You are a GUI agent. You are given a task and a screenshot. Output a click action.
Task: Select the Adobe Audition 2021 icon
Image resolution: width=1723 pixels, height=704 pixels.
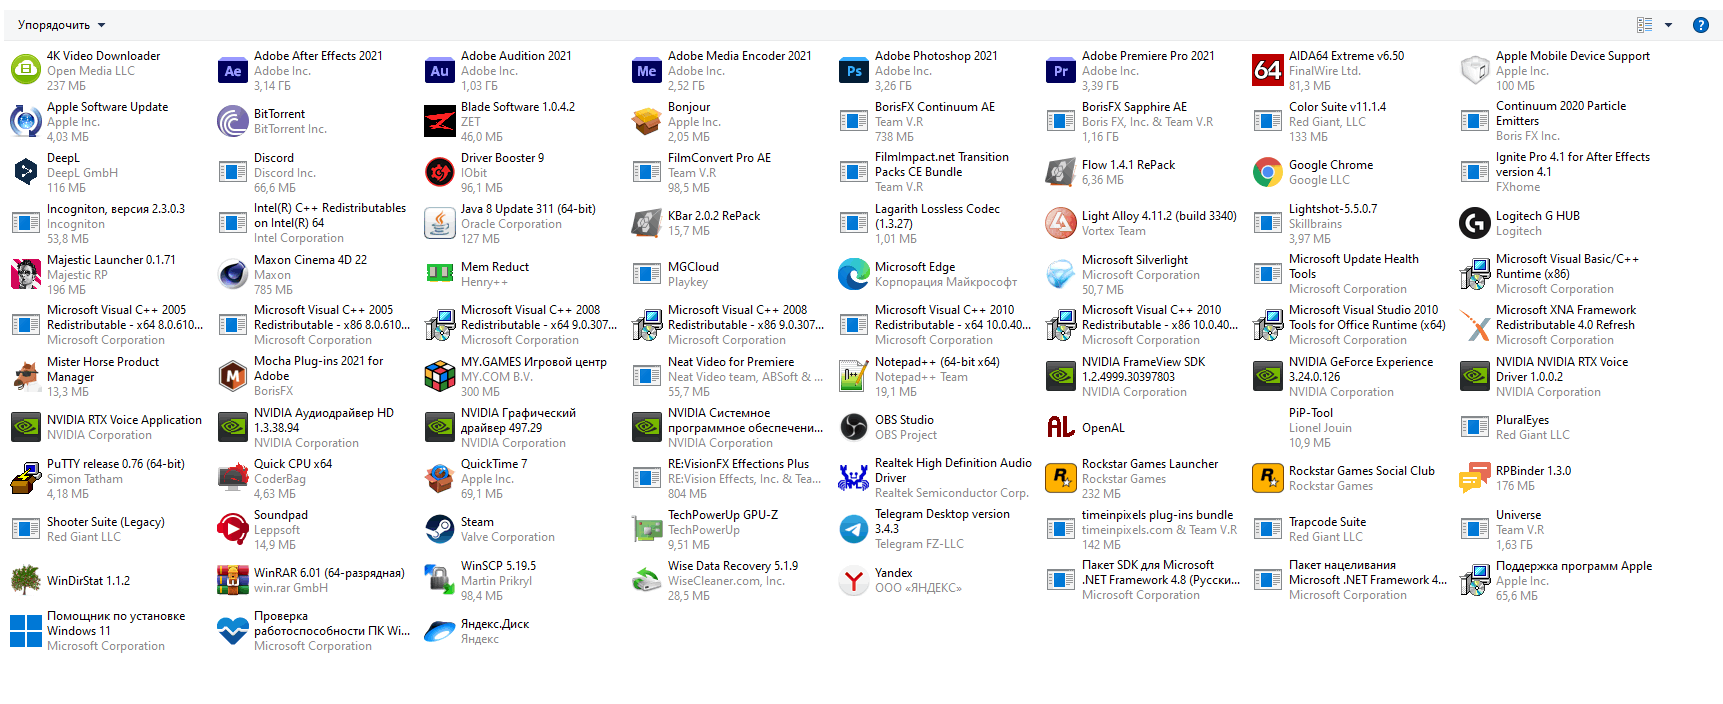coord(439,70)
